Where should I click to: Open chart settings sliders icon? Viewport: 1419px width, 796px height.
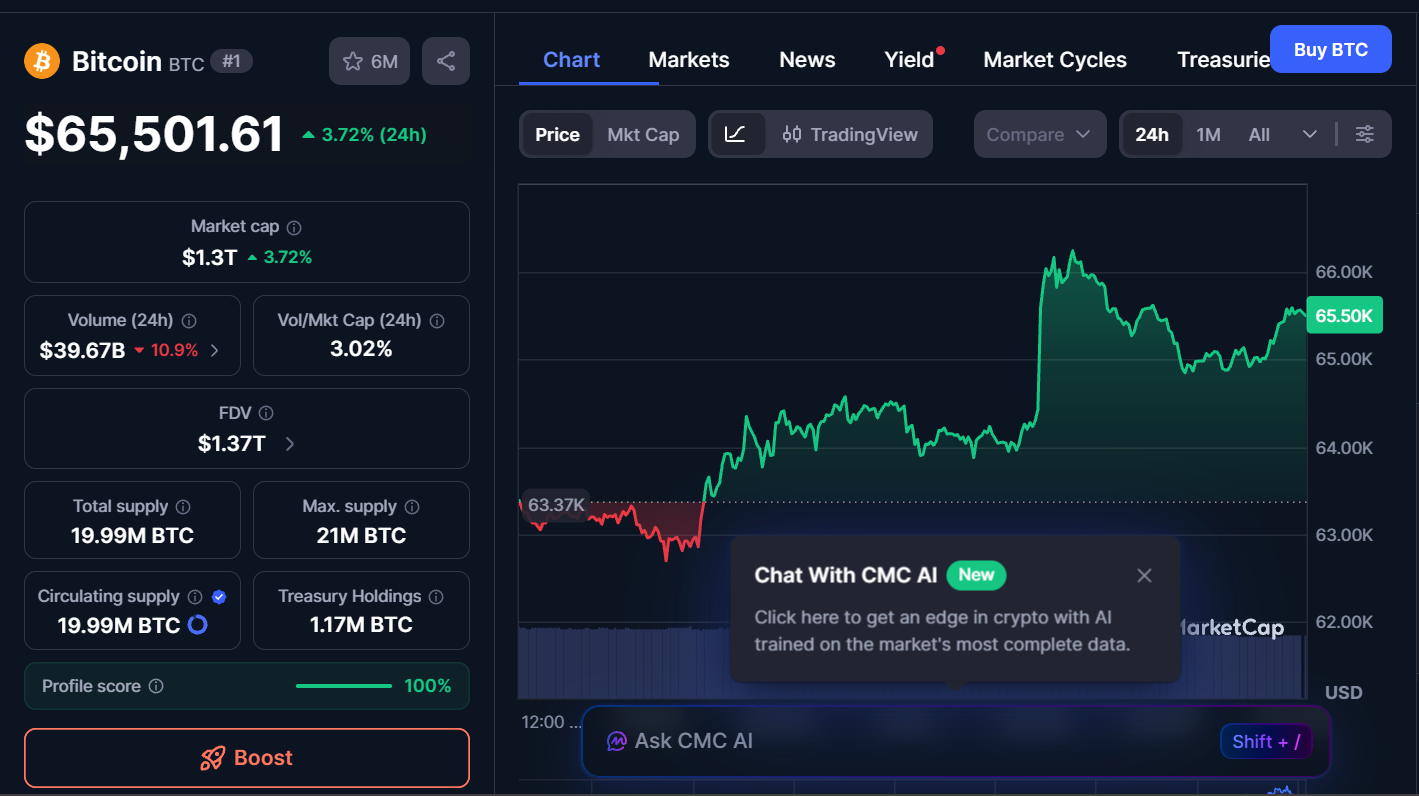(x=1364, y=134)
